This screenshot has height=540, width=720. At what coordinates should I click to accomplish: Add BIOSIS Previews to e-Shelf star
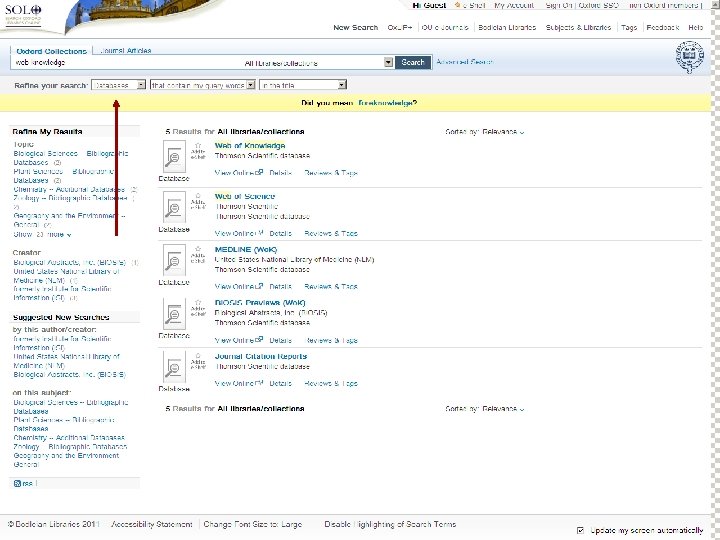point(198,303)
